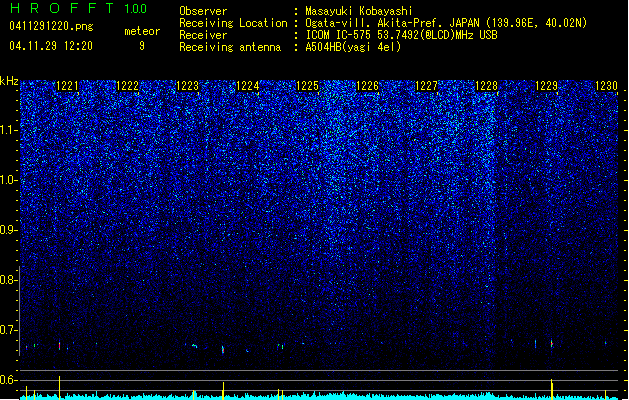The width and height of the screenshot is (629, 400).
Task: Click the Receiver label
Action: point(203,35)
